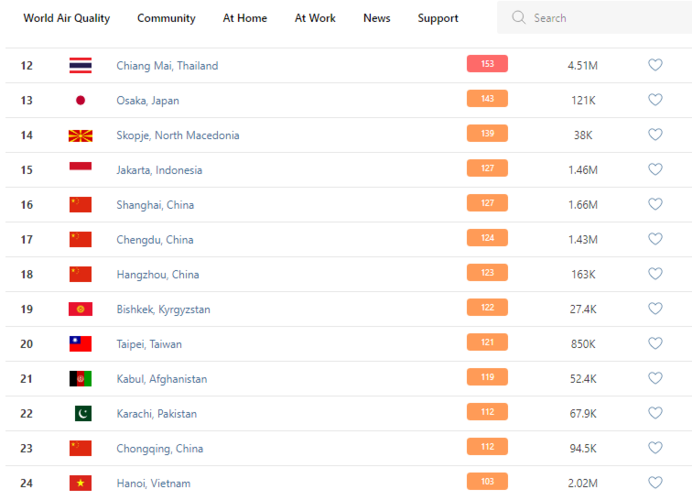
Task: Click the Japan flag icon
Action: [80, 100]
